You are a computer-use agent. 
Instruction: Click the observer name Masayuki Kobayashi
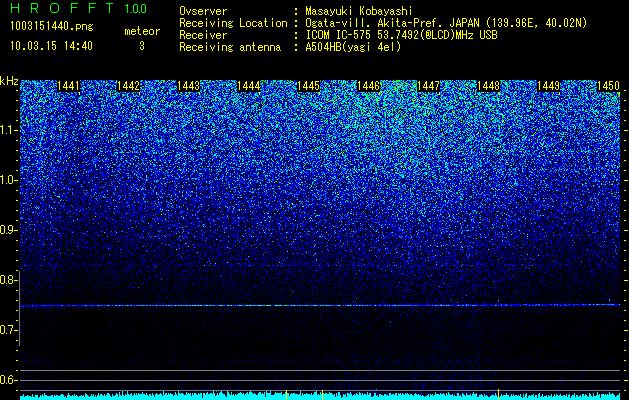pyautogui.click(x=358, y=11)
